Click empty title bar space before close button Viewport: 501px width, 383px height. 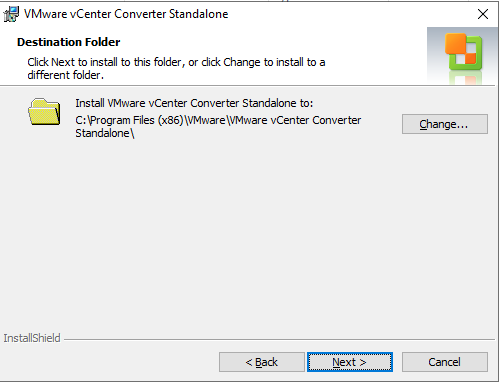pos(350,14)
